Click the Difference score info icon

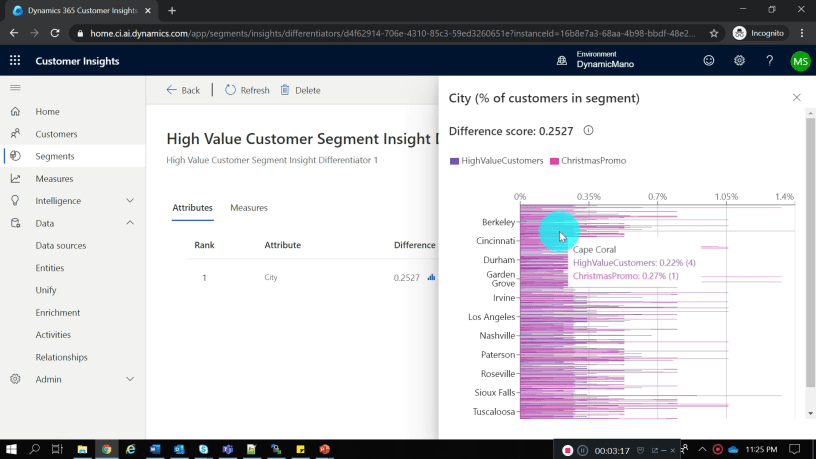click(588, 131)
